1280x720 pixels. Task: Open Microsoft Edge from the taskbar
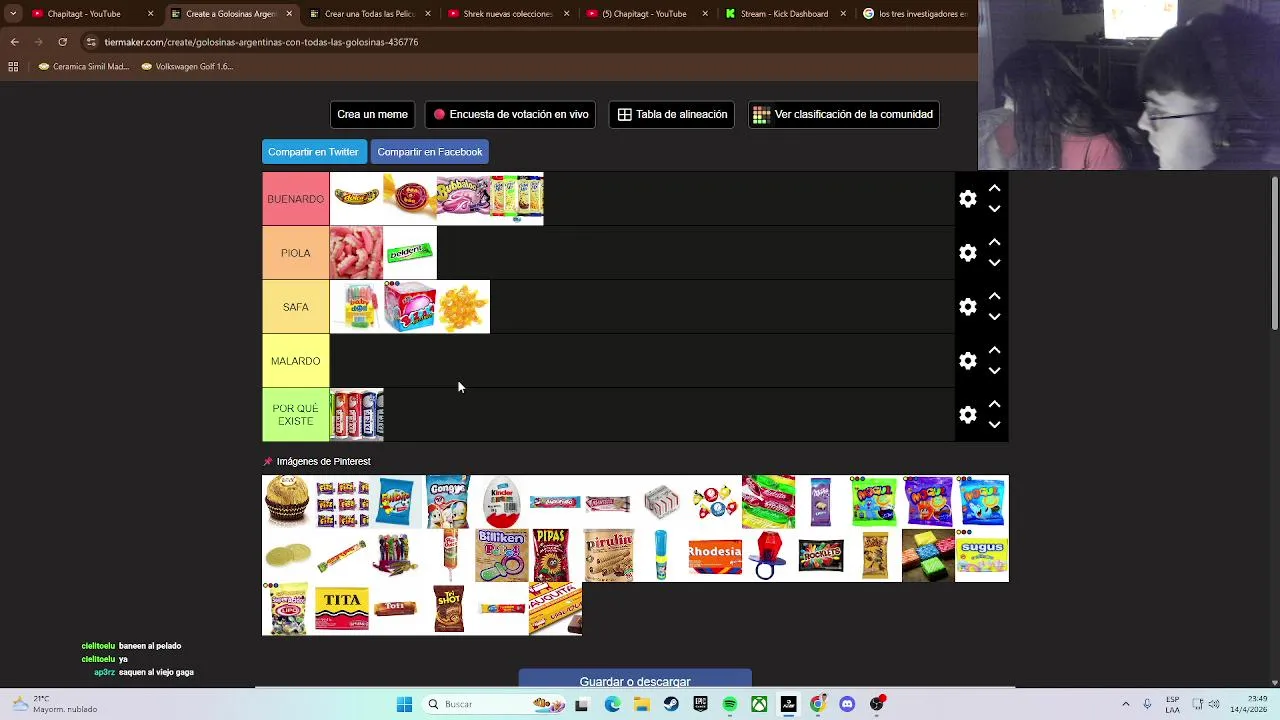tap(612, 704)
